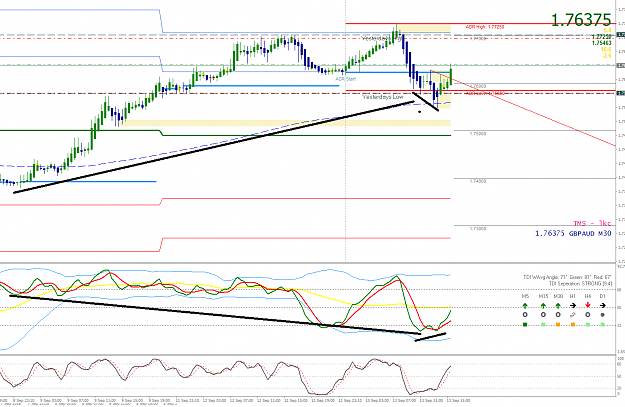Select the H1 timeframe label

coord(573,296)
